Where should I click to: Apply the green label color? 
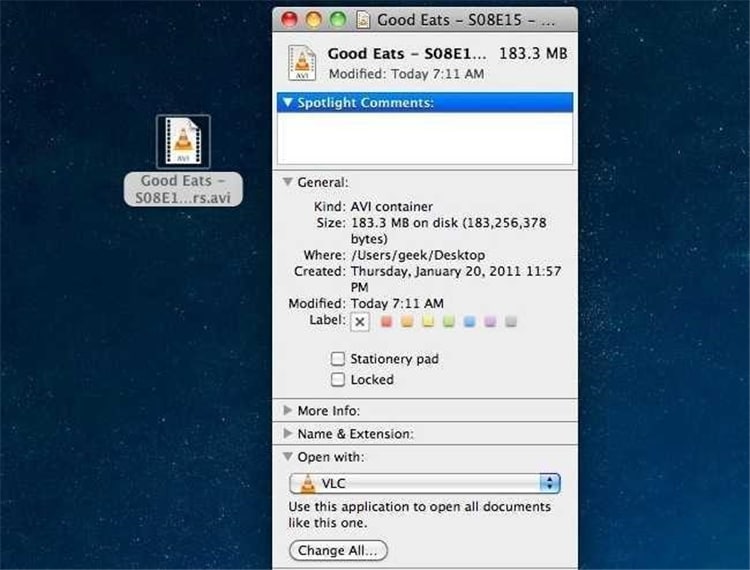click(449, 321)
